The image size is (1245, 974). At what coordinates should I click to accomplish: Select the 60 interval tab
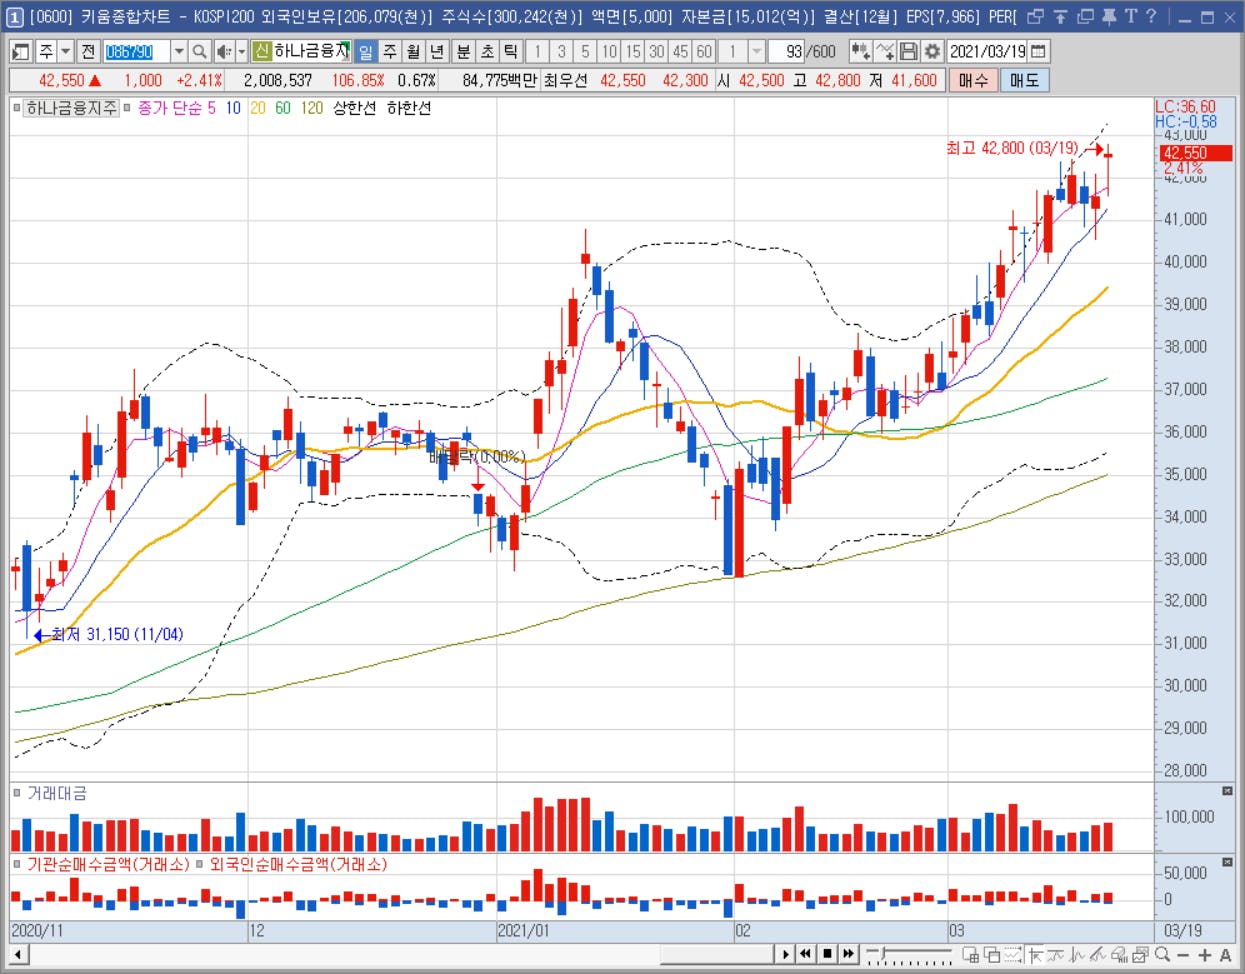click(x=704, y=51)
